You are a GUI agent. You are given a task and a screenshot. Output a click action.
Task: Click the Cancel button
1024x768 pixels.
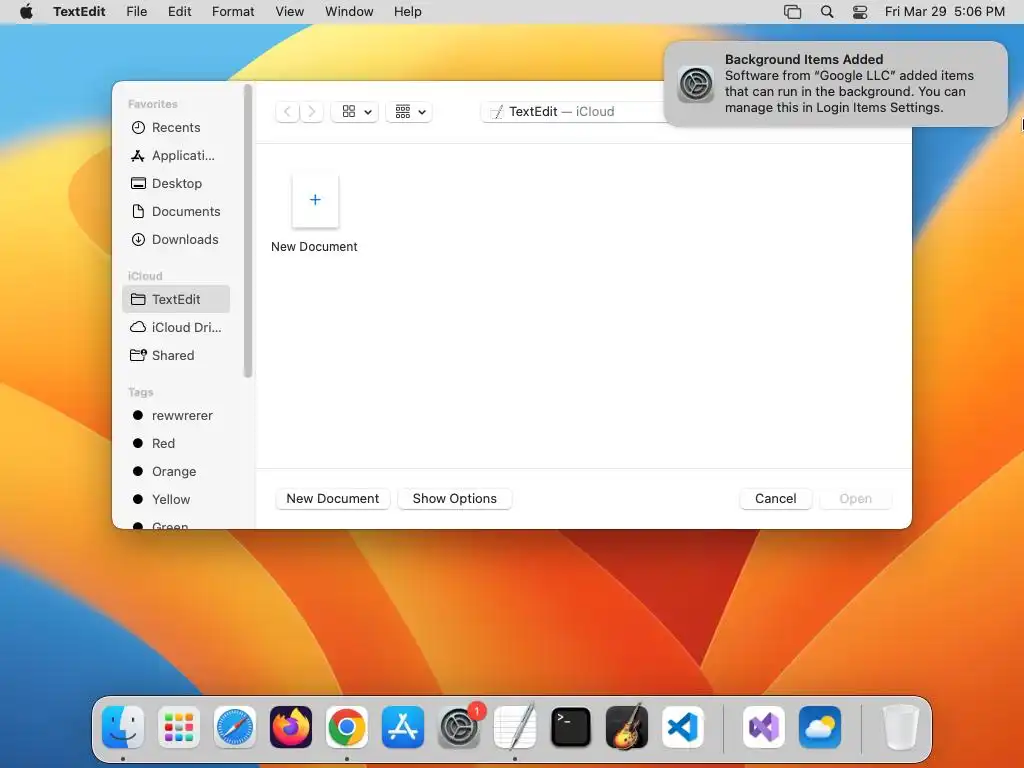click(x=775, y=499)
